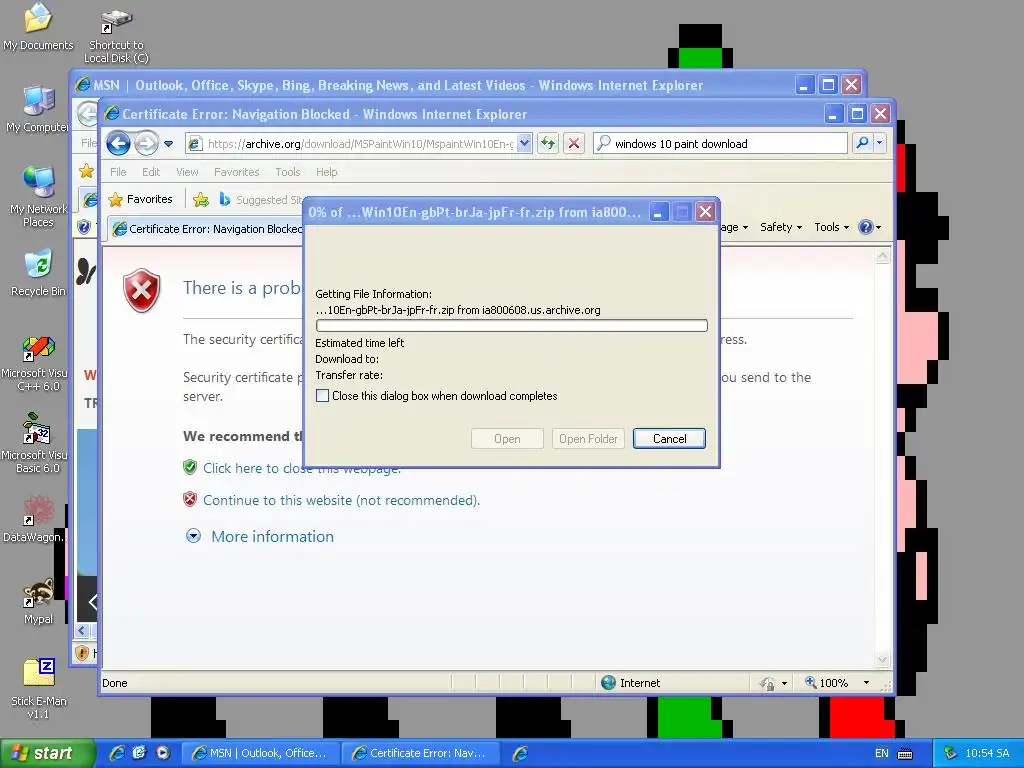
Task: Open the Tools menu in menu bar
Action: 287,172
